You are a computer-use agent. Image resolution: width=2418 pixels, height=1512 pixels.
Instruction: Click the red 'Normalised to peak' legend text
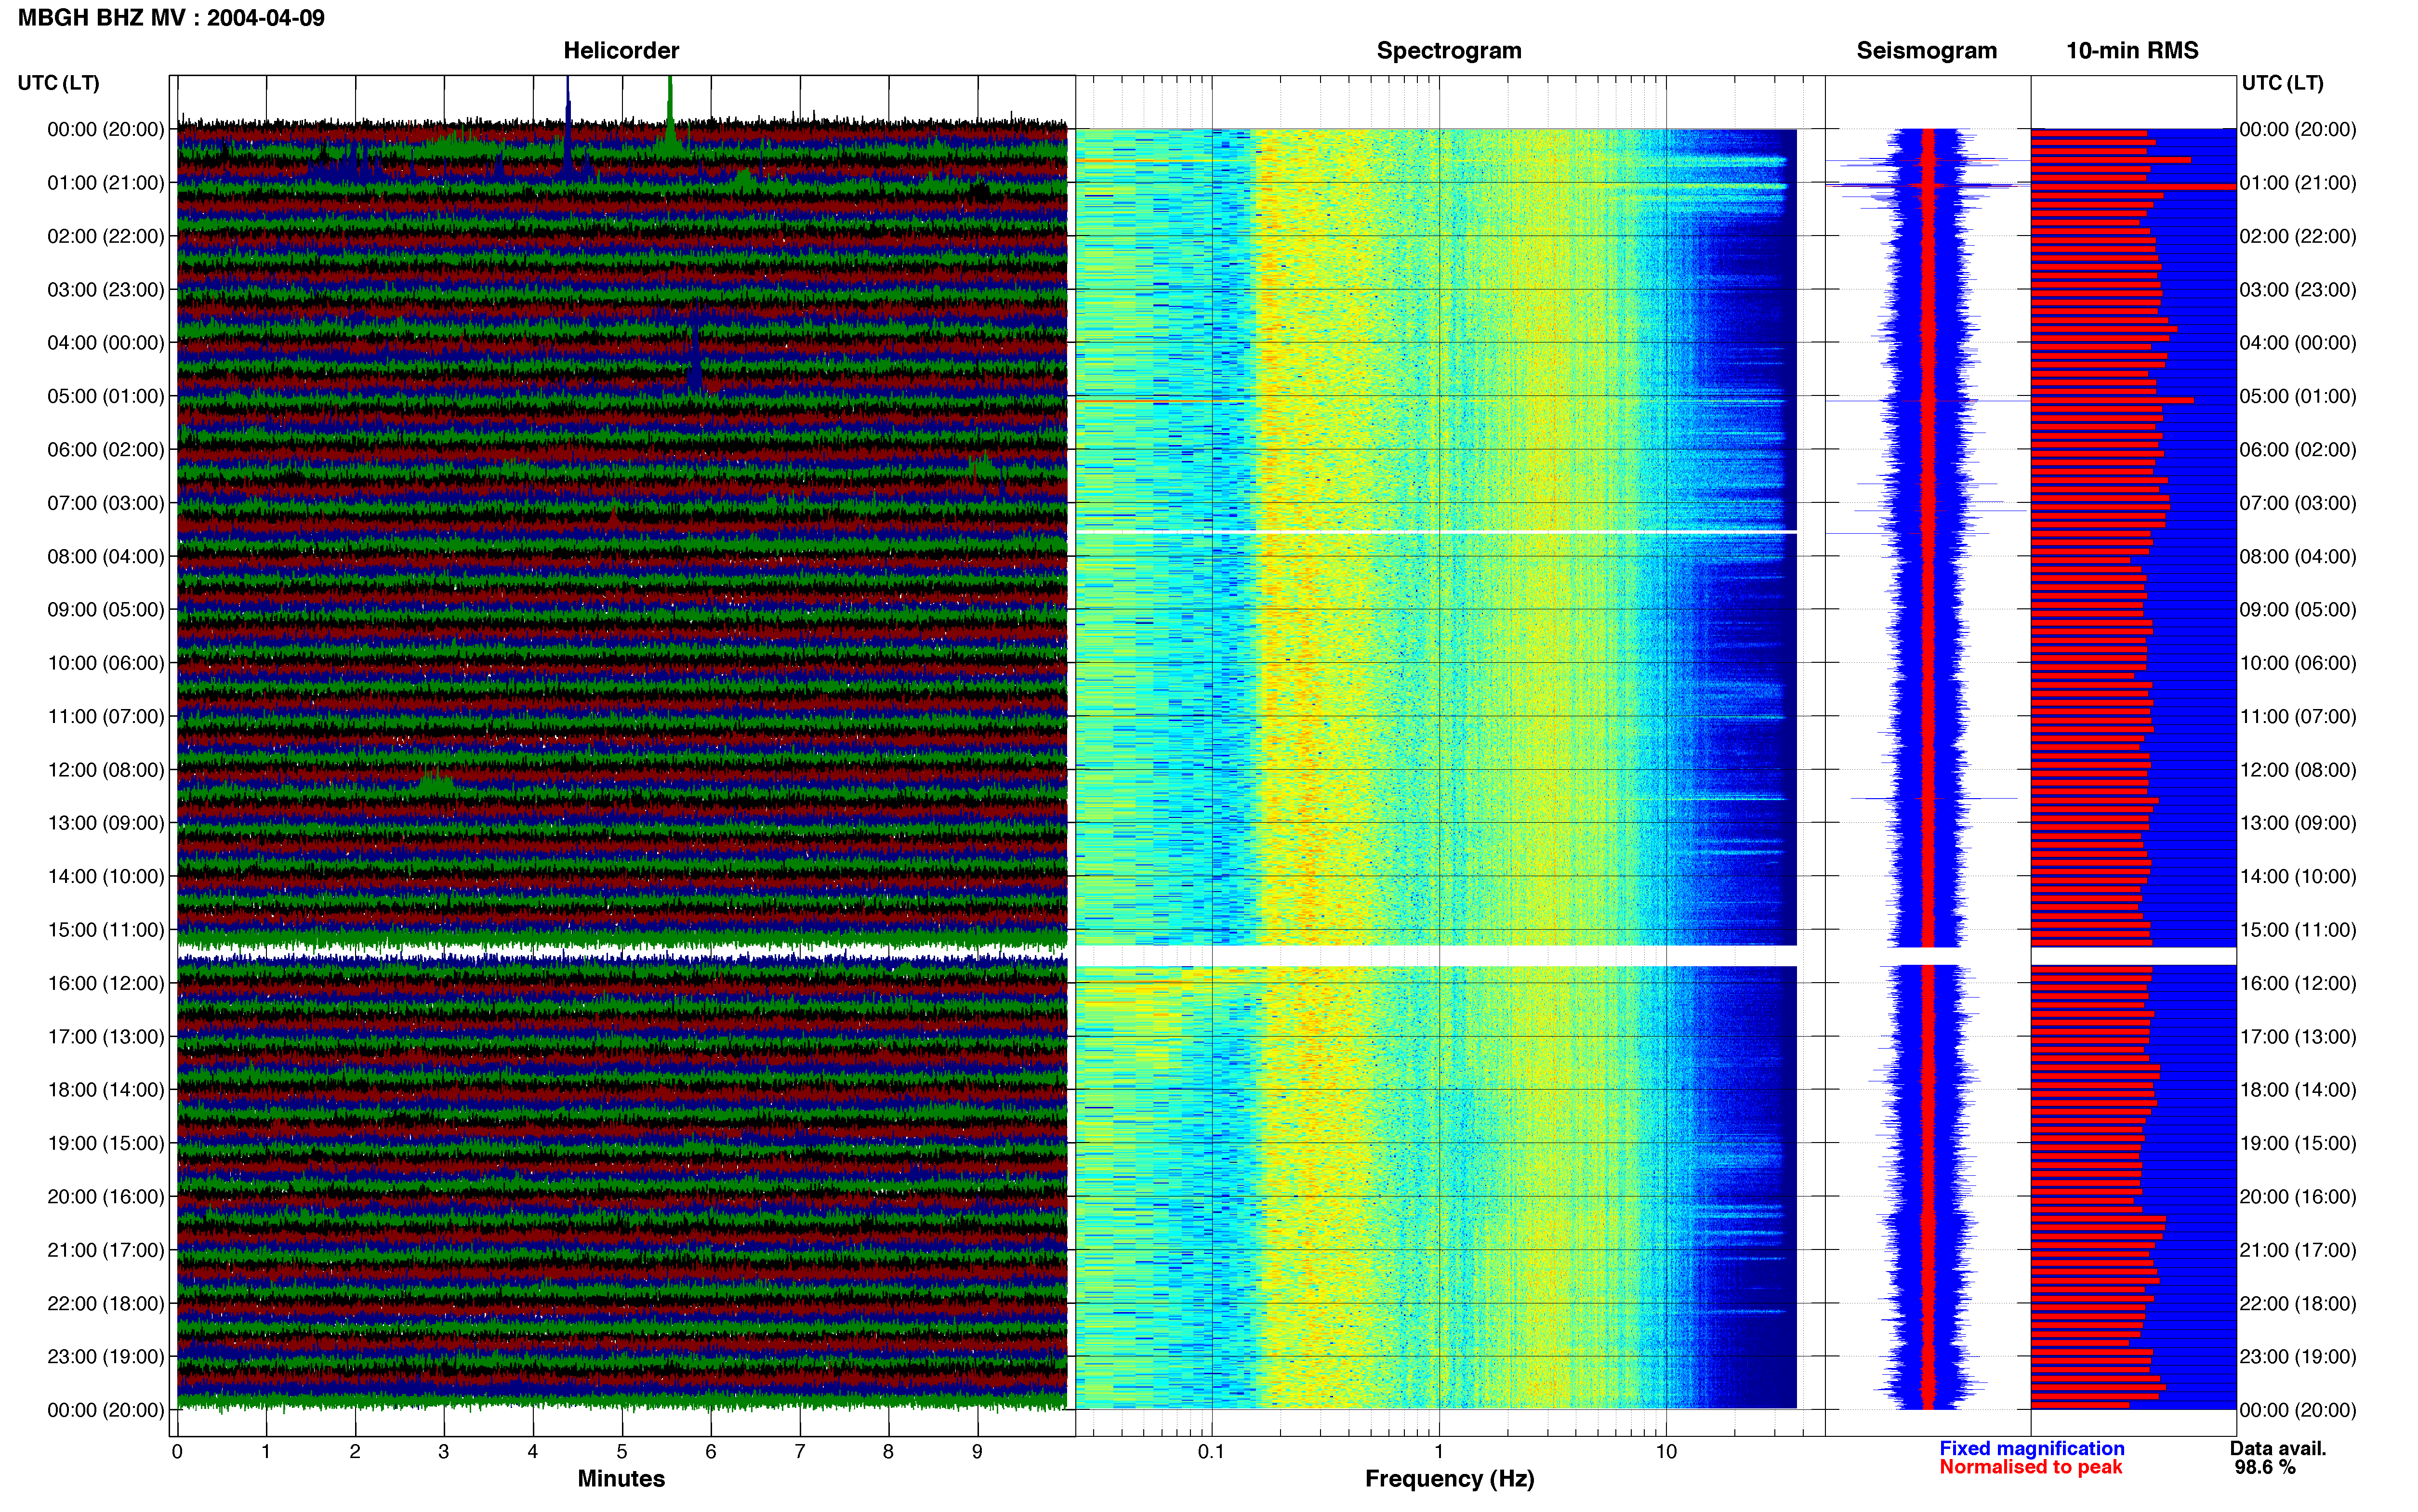click(x=2030, y=1467)
